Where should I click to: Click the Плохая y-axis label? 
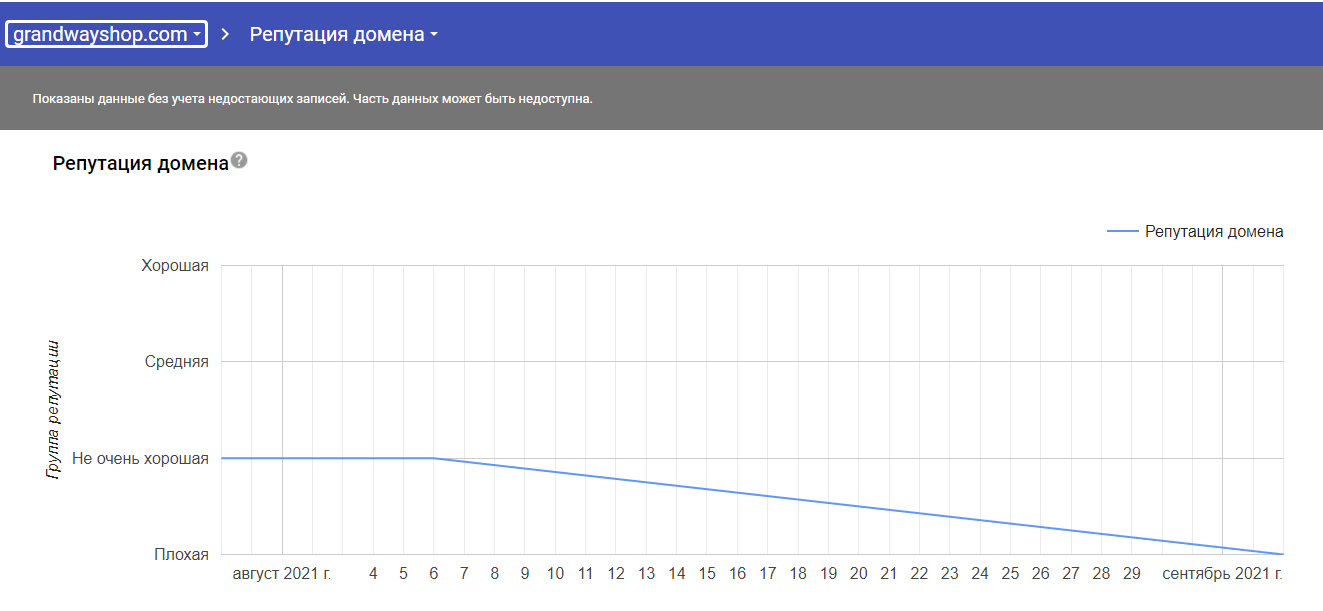pyautogui.click(x=181, y=554)
